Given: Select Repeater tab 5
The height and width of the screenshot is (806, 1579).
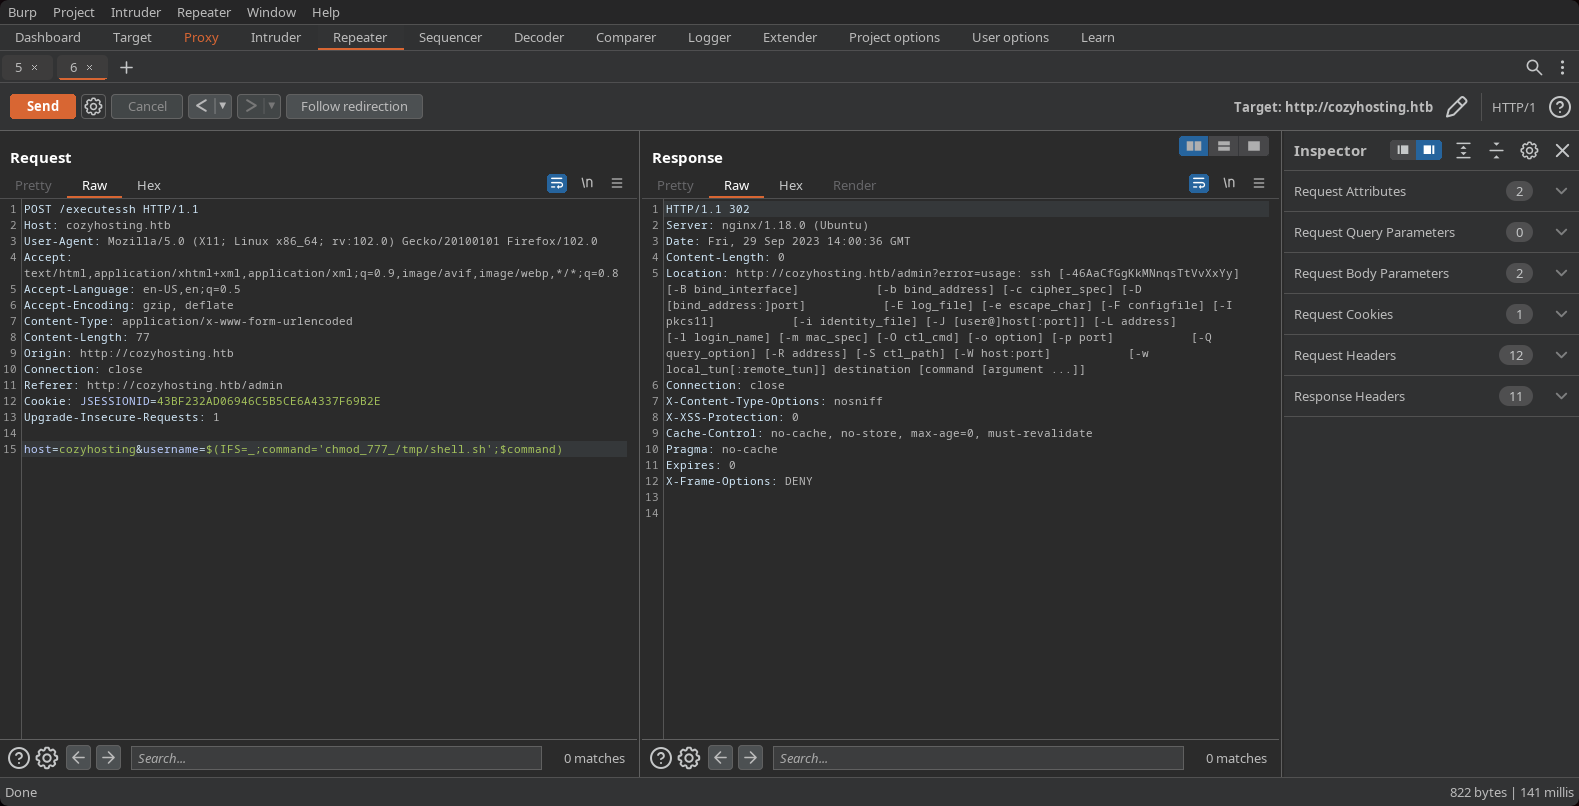Looking at the screenshot, I should pos(18,67).
